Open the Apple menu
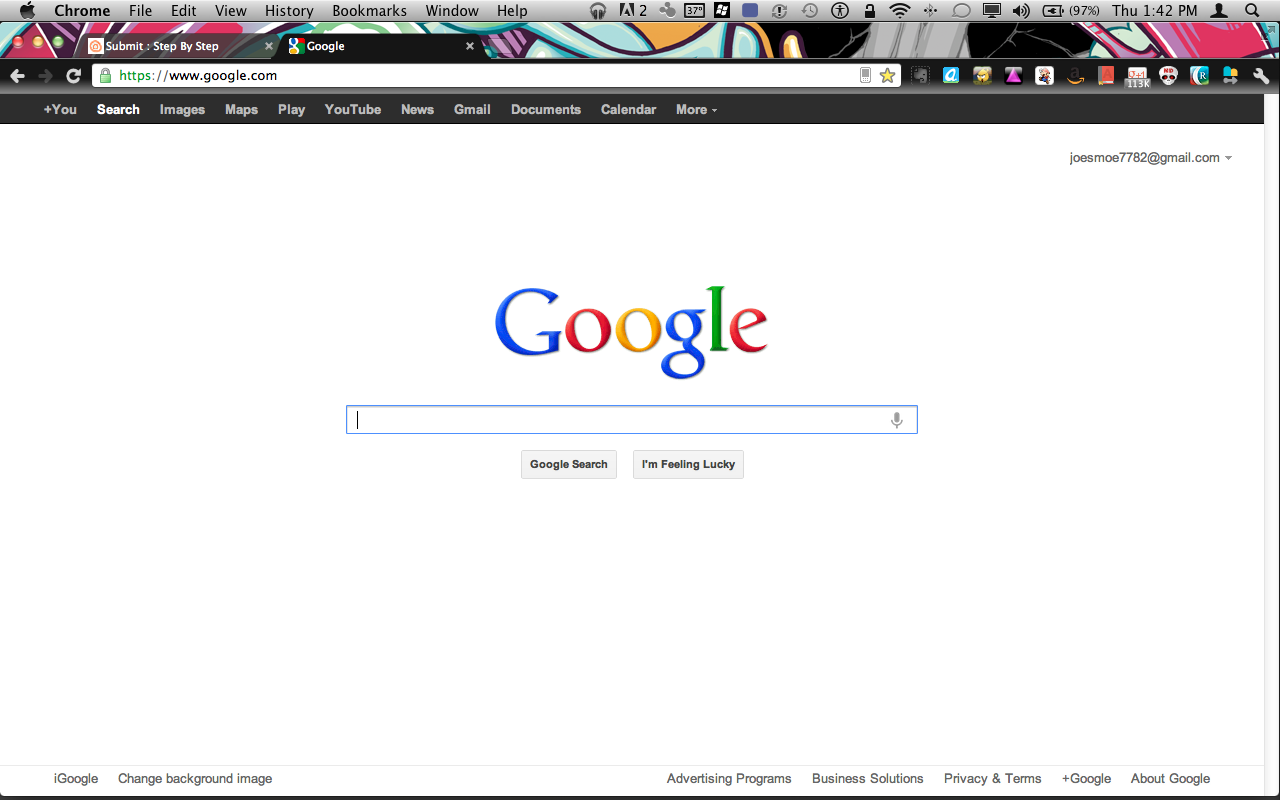The height and width of the screenshot is (800, 1280). click(x=27, y=11)
